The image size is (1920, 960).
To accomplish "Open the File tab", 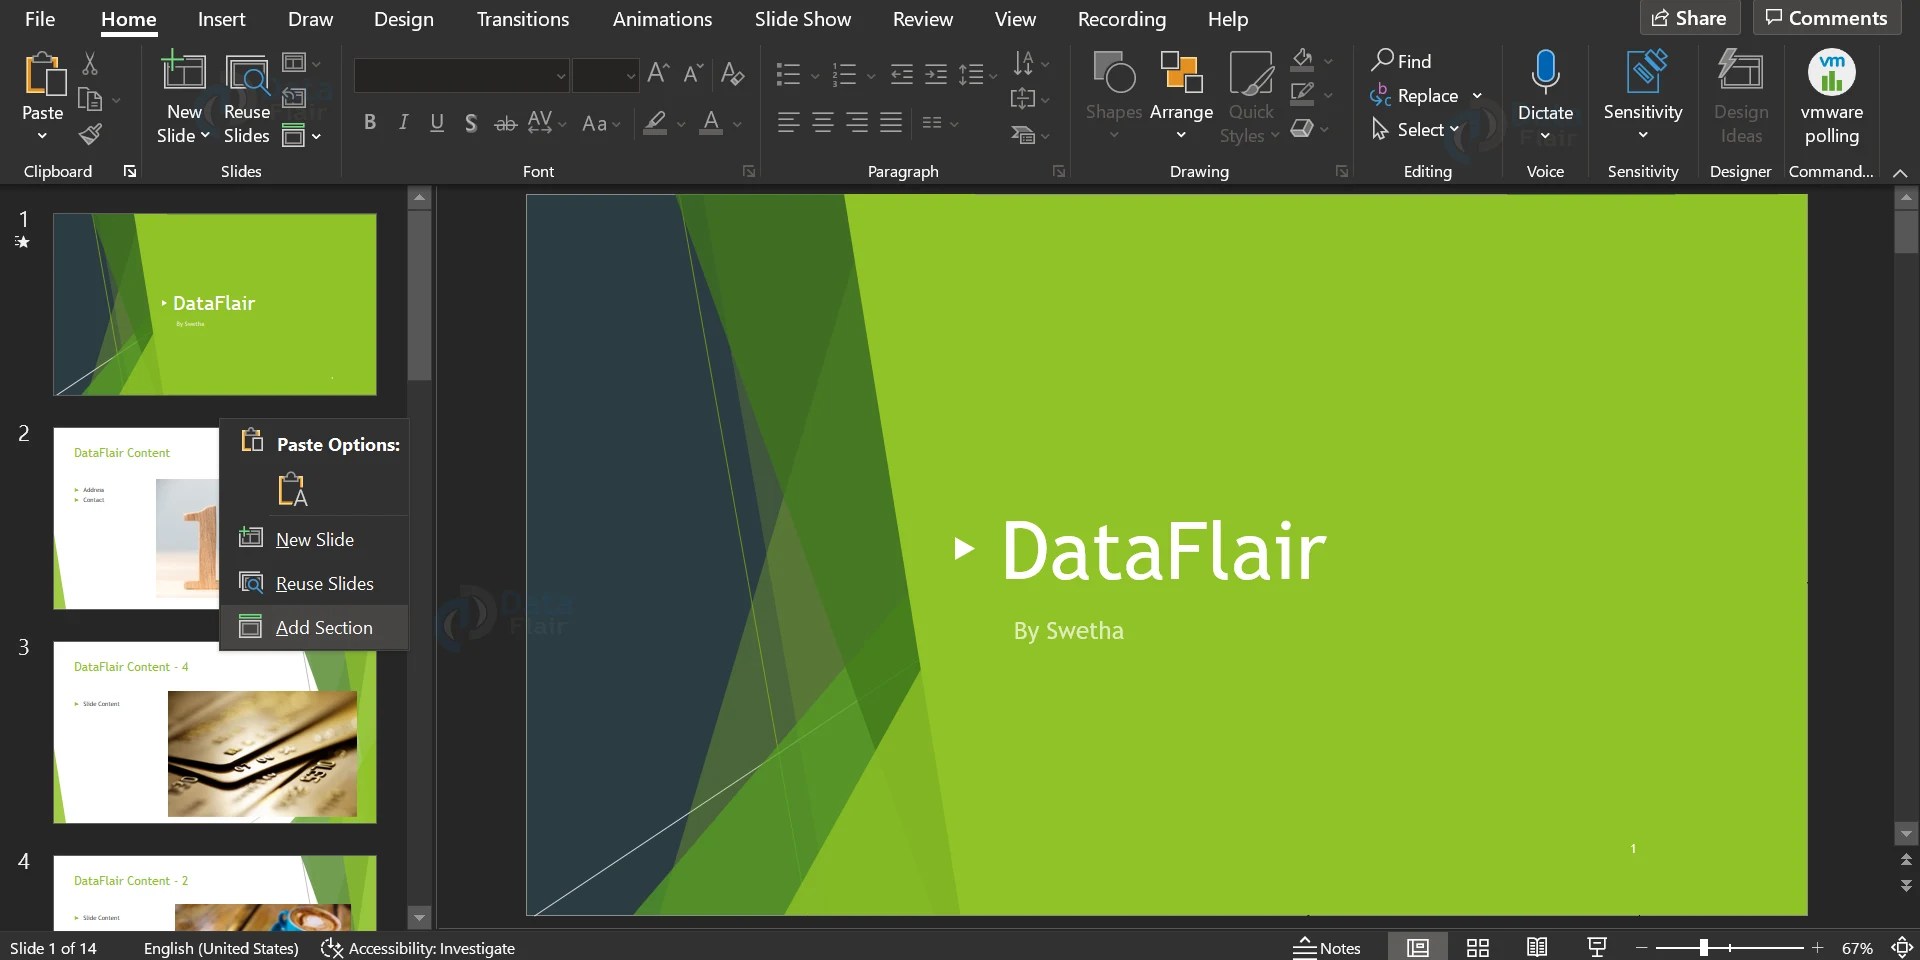I will 40,19.
